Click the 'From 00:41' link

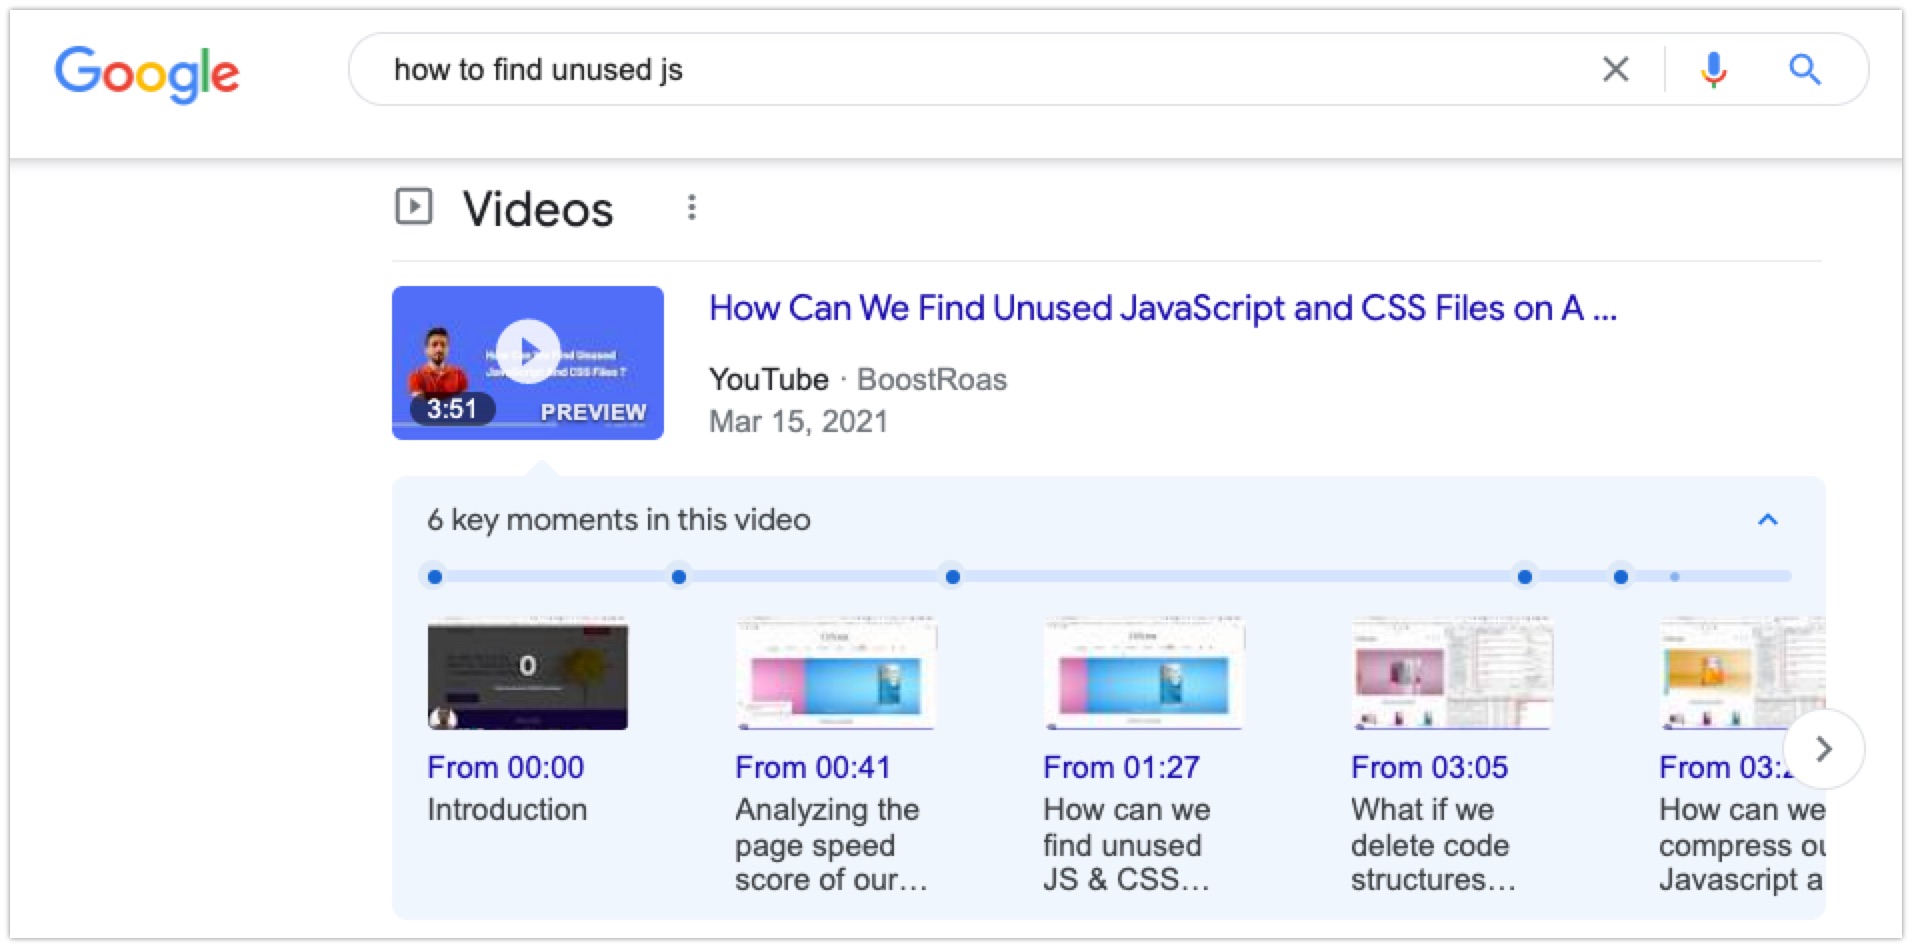[x=813, y=767]
